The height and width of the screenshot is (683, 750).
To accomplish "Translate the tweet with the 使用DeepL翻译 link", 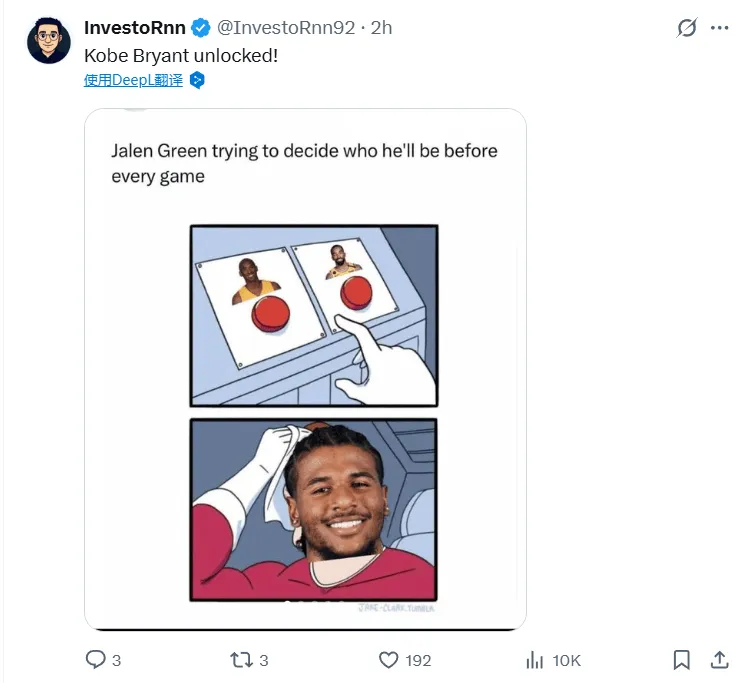I will [134, 80].
